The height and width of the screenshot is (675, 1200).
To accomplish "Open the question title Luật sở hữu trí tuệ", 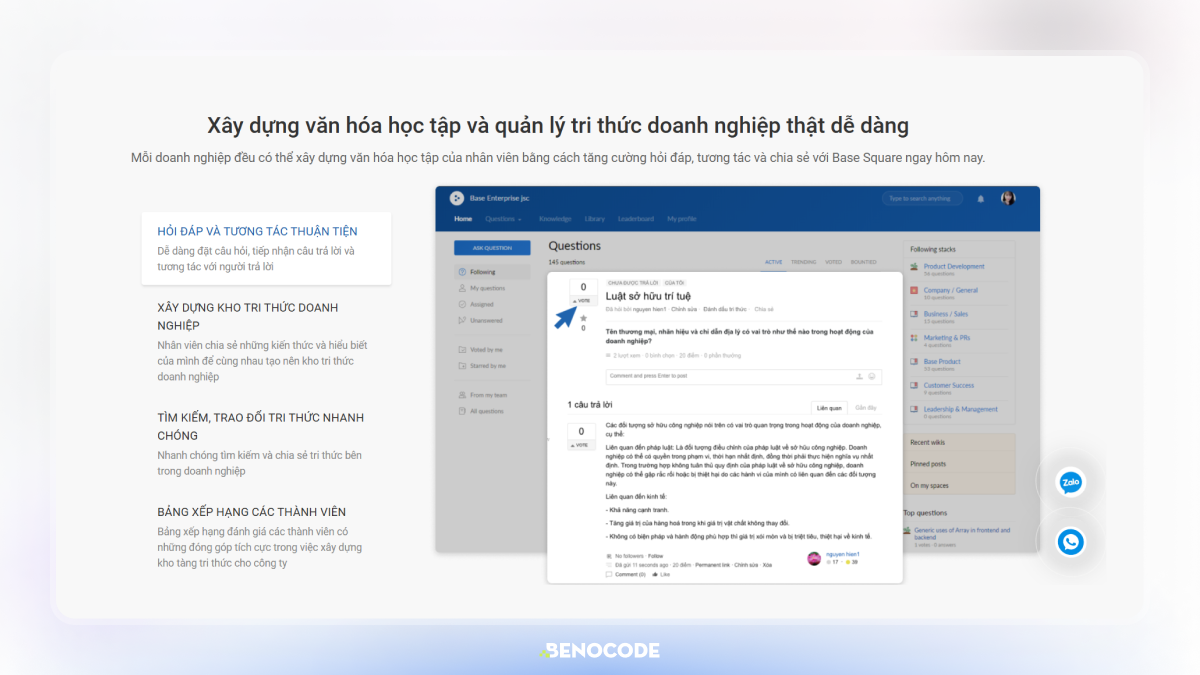I will (x=648, y=297).
